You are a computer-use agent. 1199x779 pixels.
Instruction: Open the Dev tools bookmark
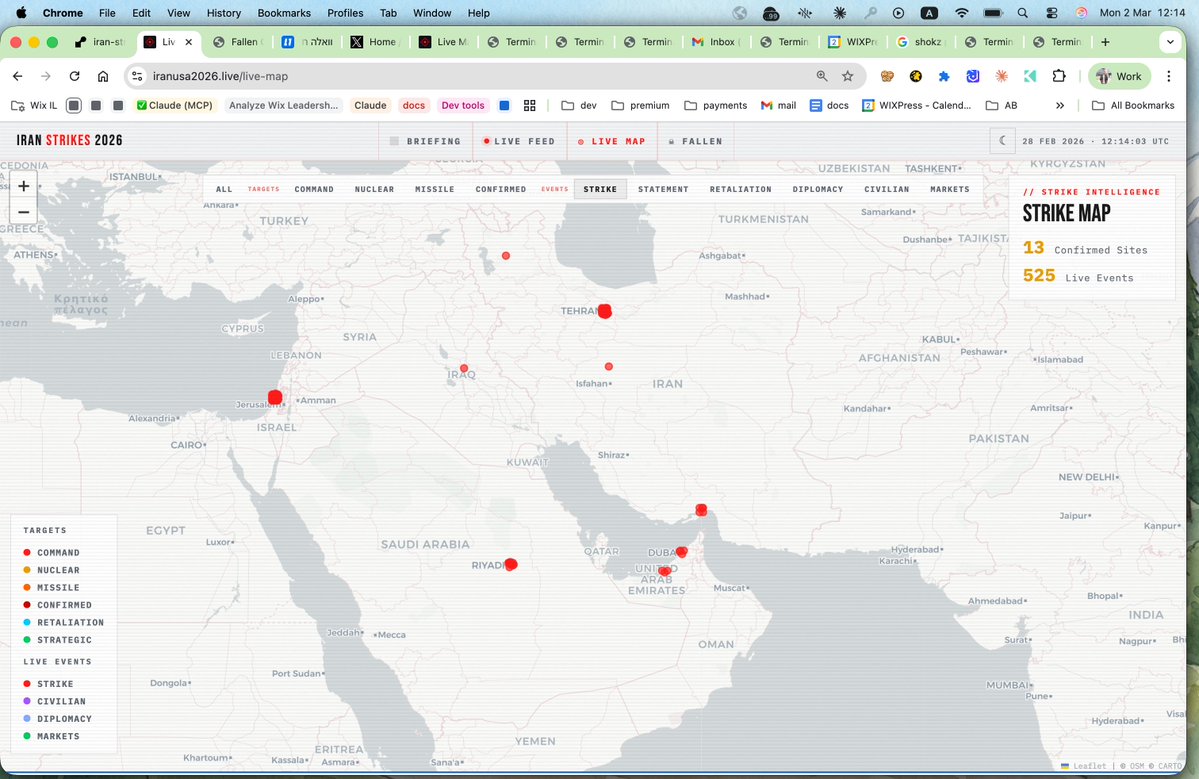[463, 105]
